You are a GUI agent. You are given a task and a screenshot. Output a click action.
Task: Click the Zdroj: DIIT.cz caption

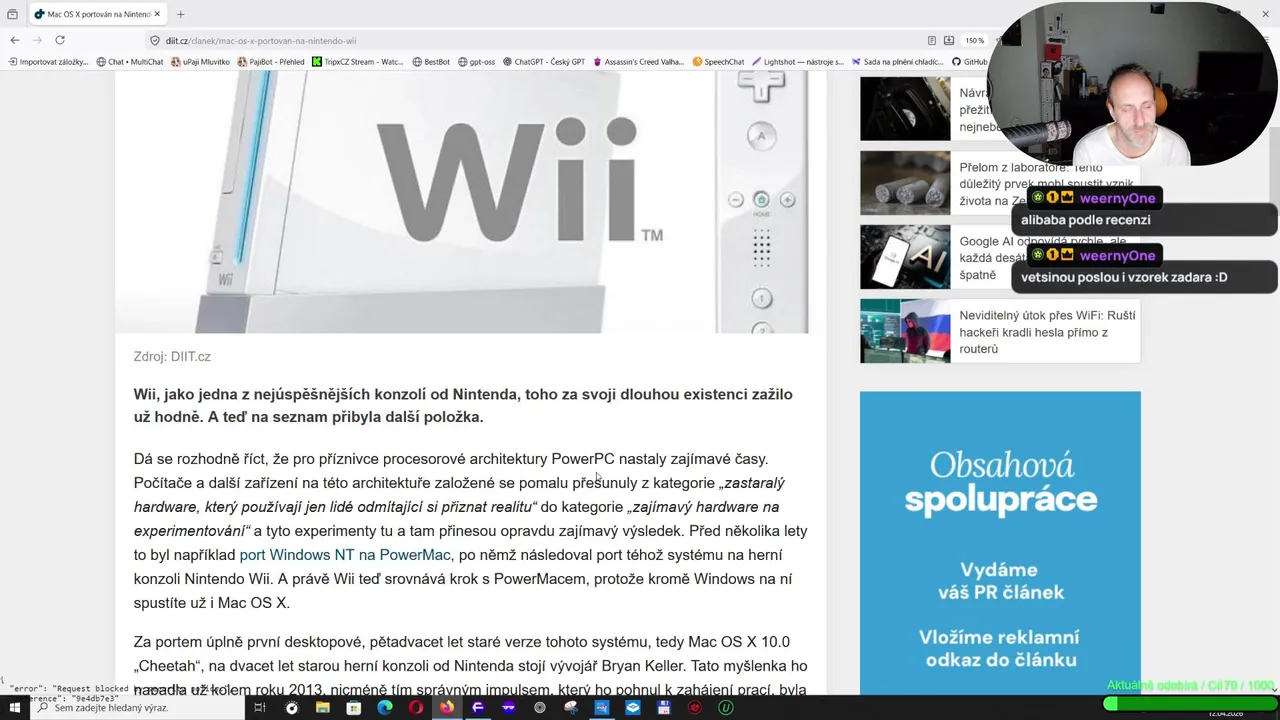[172, 356]
